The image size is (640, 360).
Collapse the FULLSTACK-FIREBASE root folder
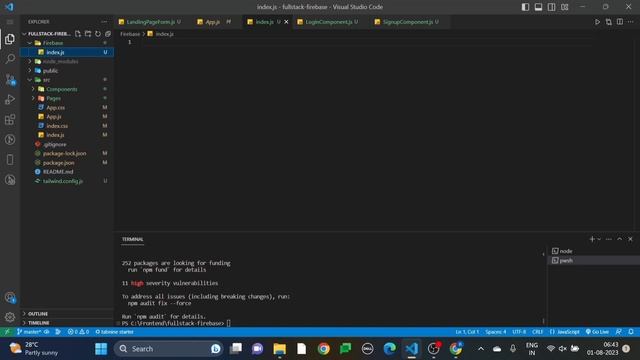coord(24,34)
